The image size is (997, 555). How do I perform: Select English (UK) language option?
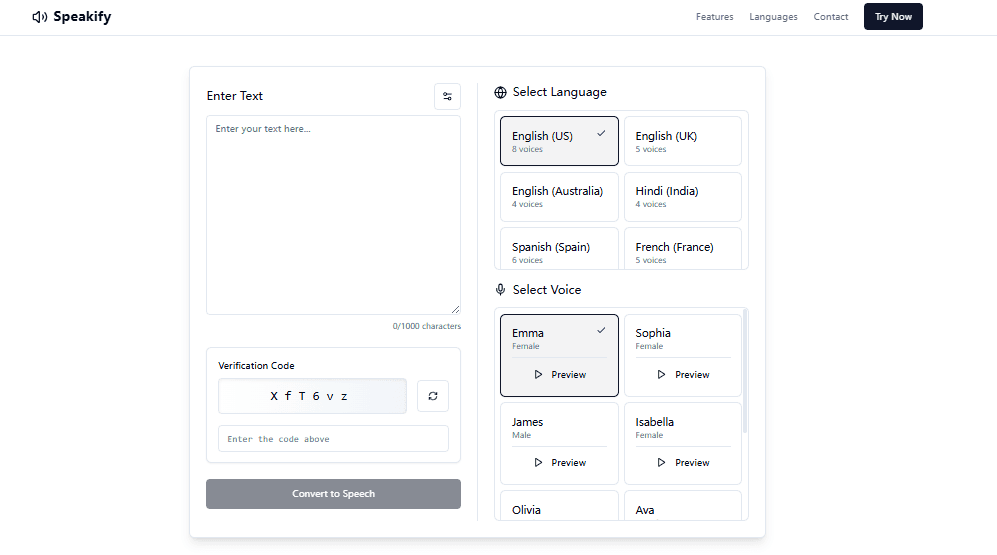click(x=682, y=141)
